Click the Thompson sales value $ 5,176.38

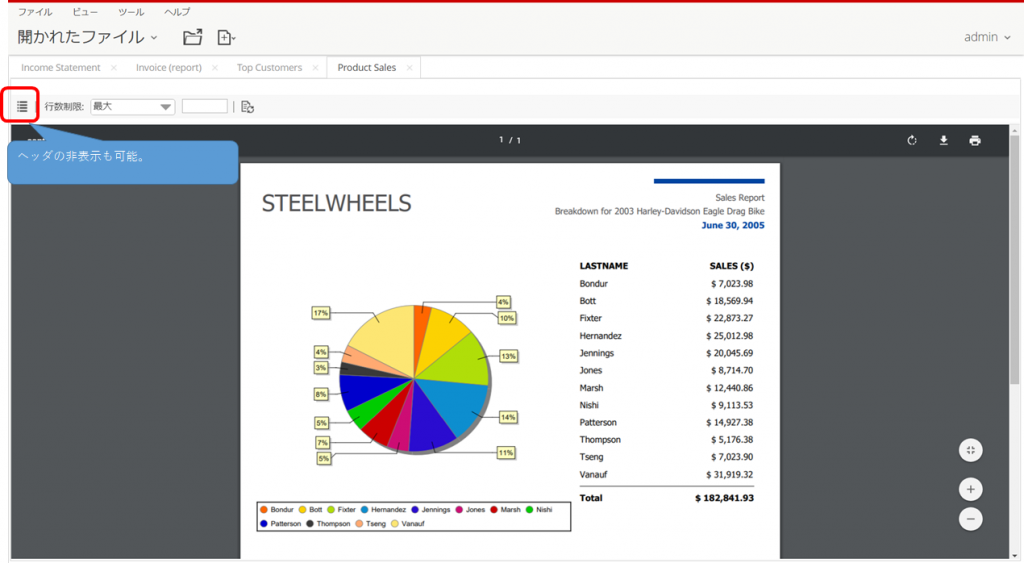(731, 440)
